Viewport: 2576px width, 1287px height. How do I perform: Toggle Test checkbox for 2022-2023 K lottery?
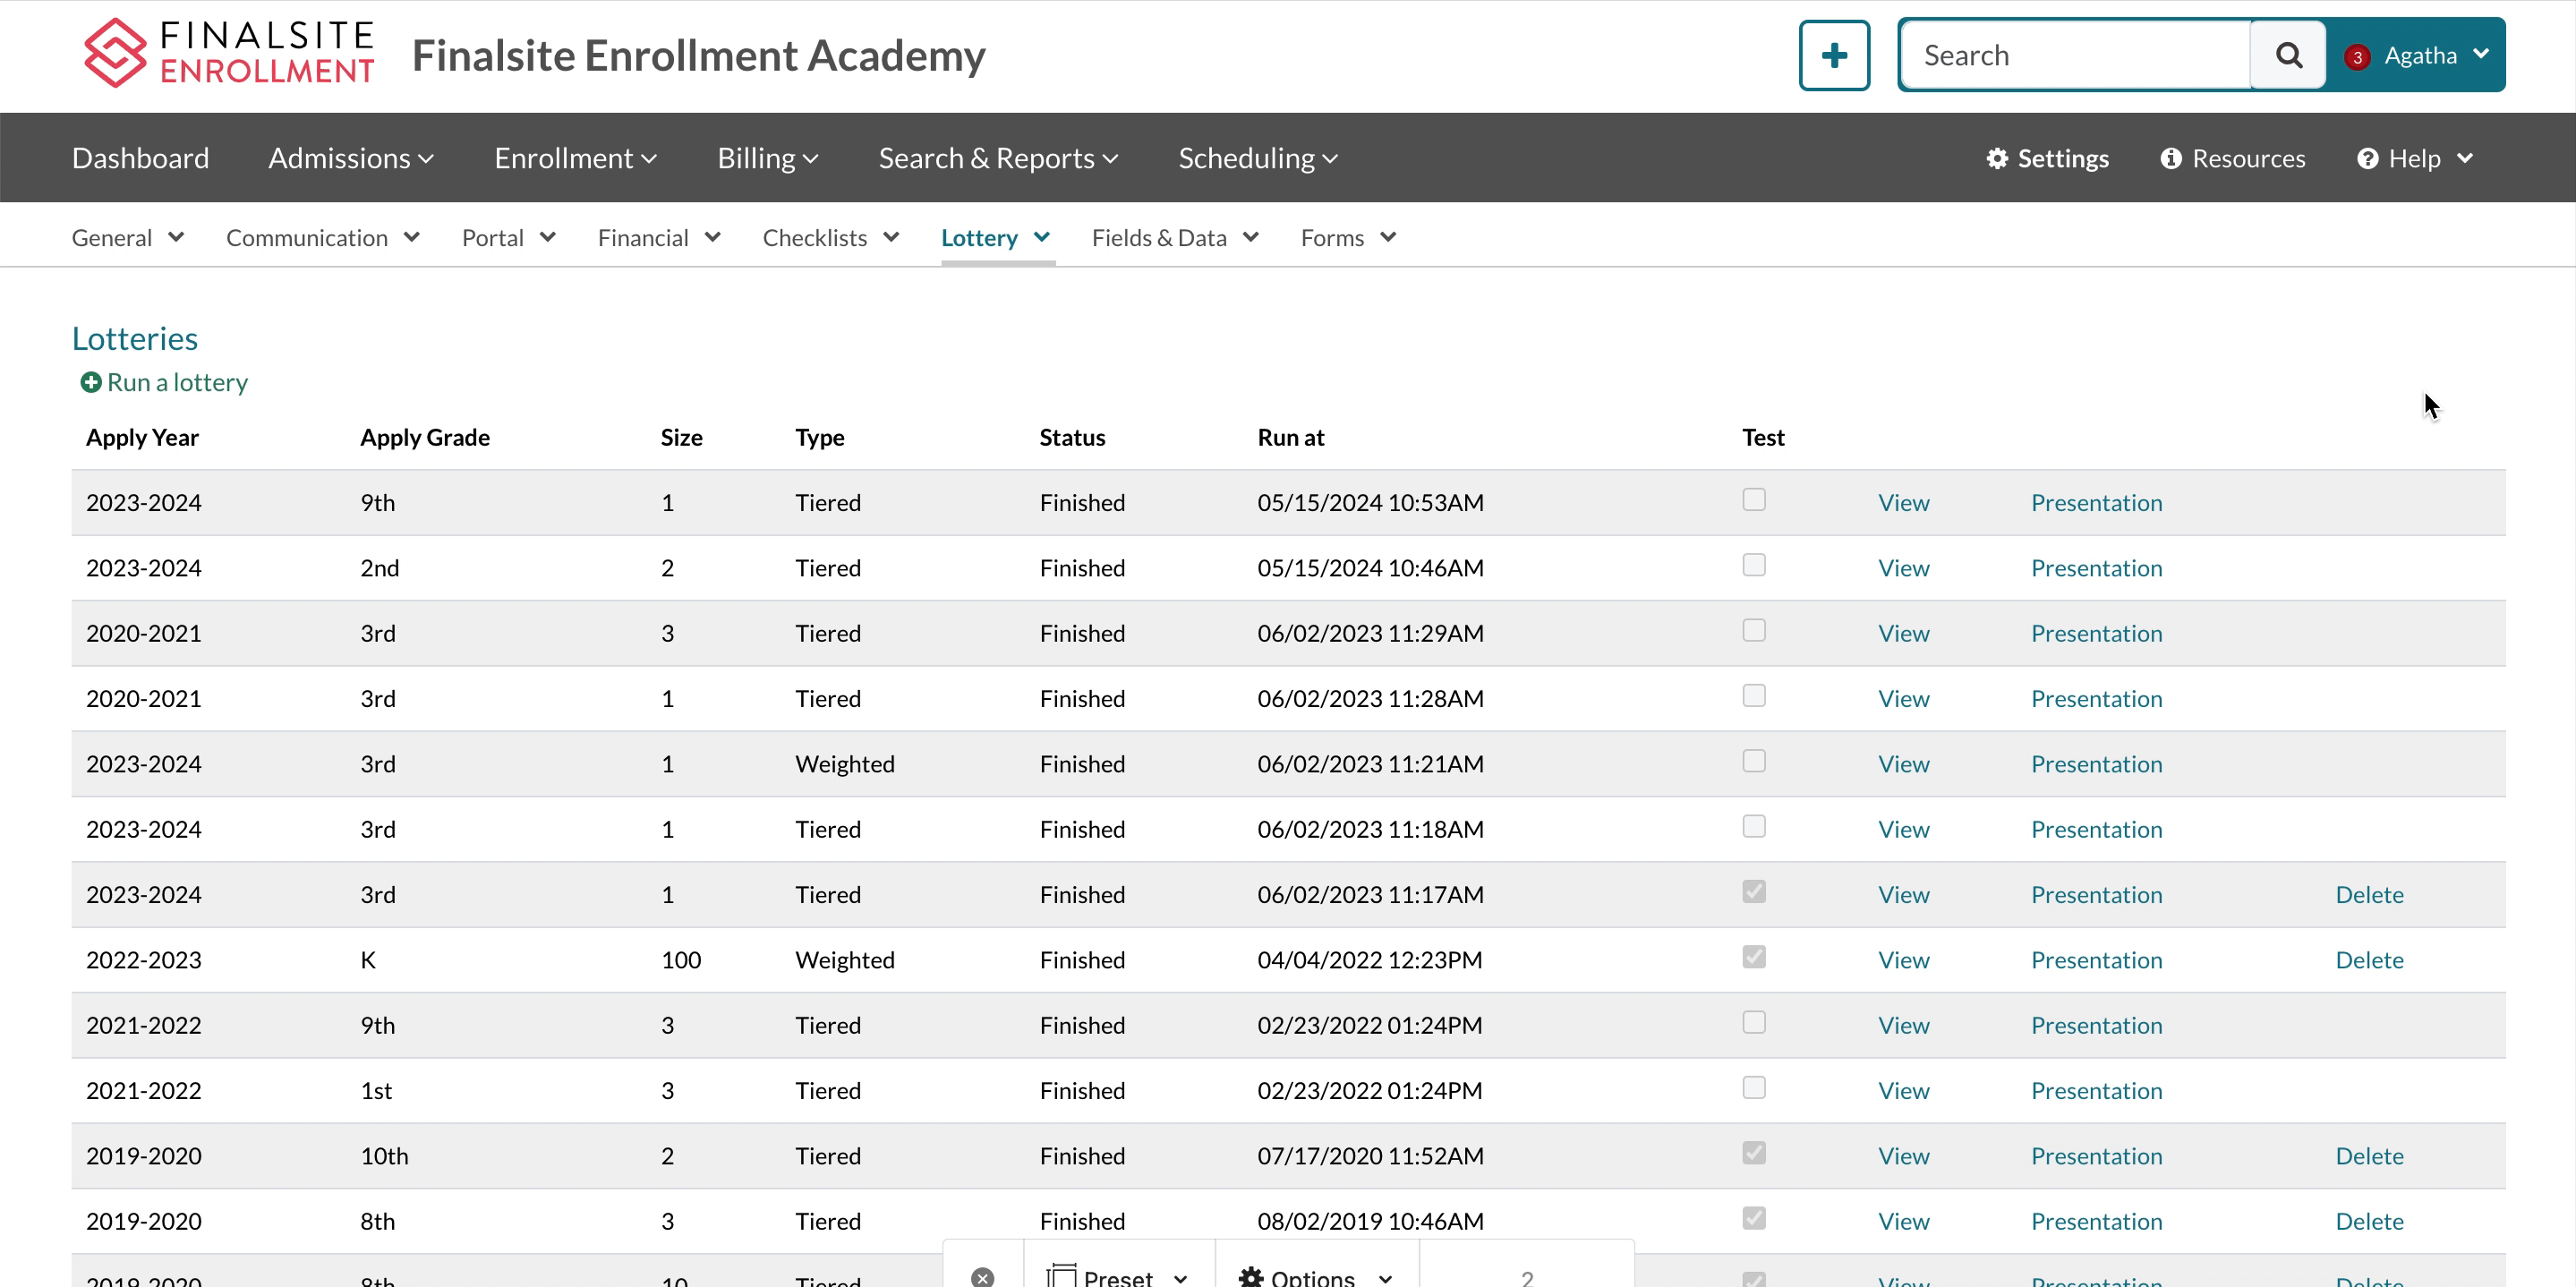pos(1753,957)
